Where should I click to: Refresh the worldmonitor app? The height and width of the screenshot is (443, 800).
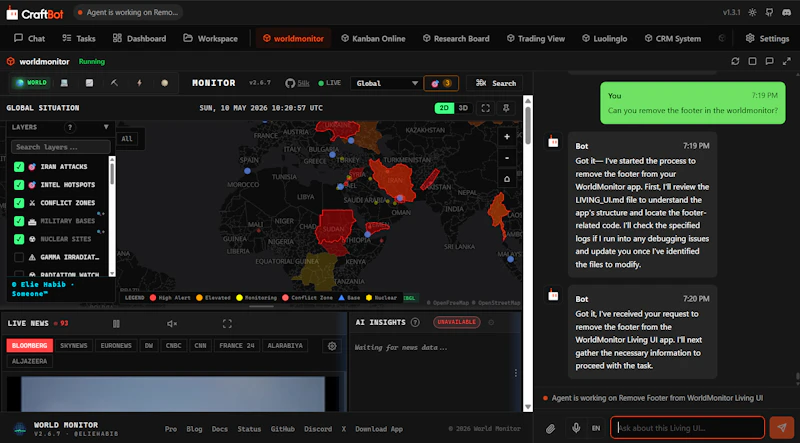tap(735, 61)
